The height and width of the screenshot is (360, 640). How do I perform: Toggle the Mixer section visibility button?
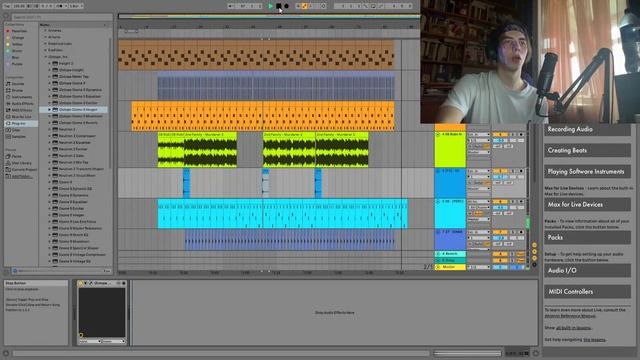click(534, 258)
